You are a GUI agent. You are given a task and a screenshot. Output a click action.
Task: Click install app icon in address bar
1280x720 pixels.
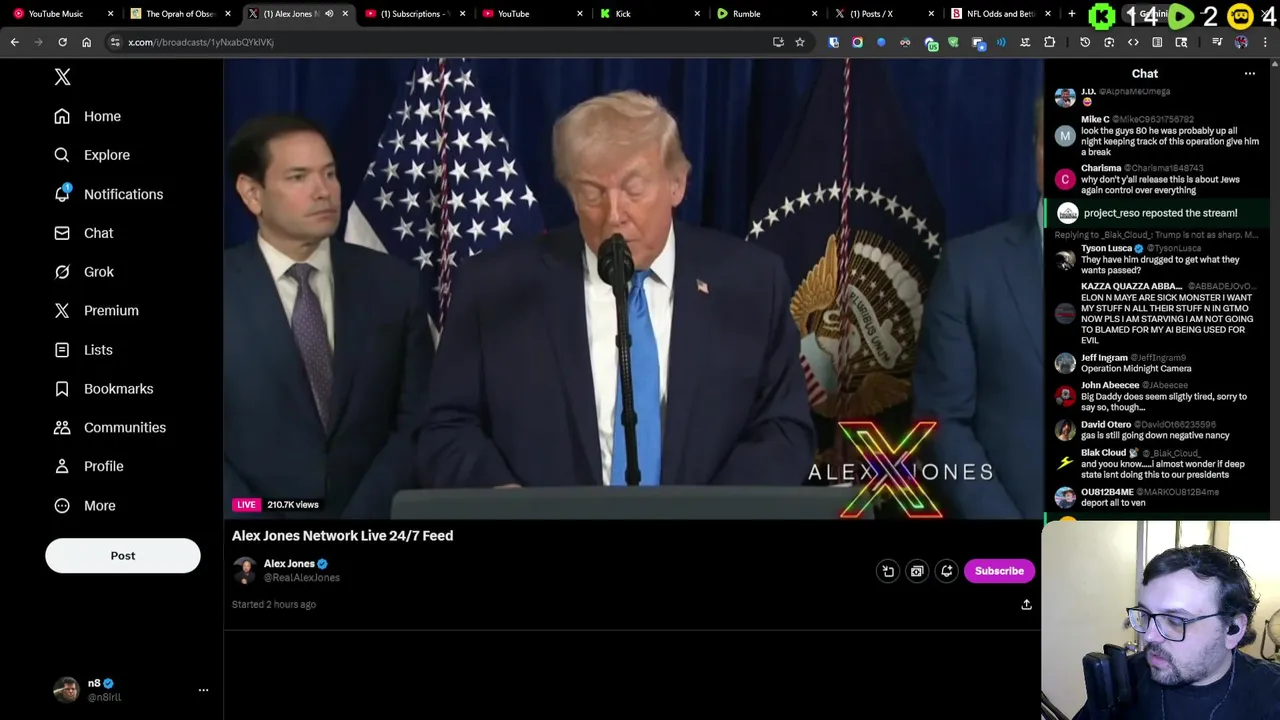[x=778, y=42]
